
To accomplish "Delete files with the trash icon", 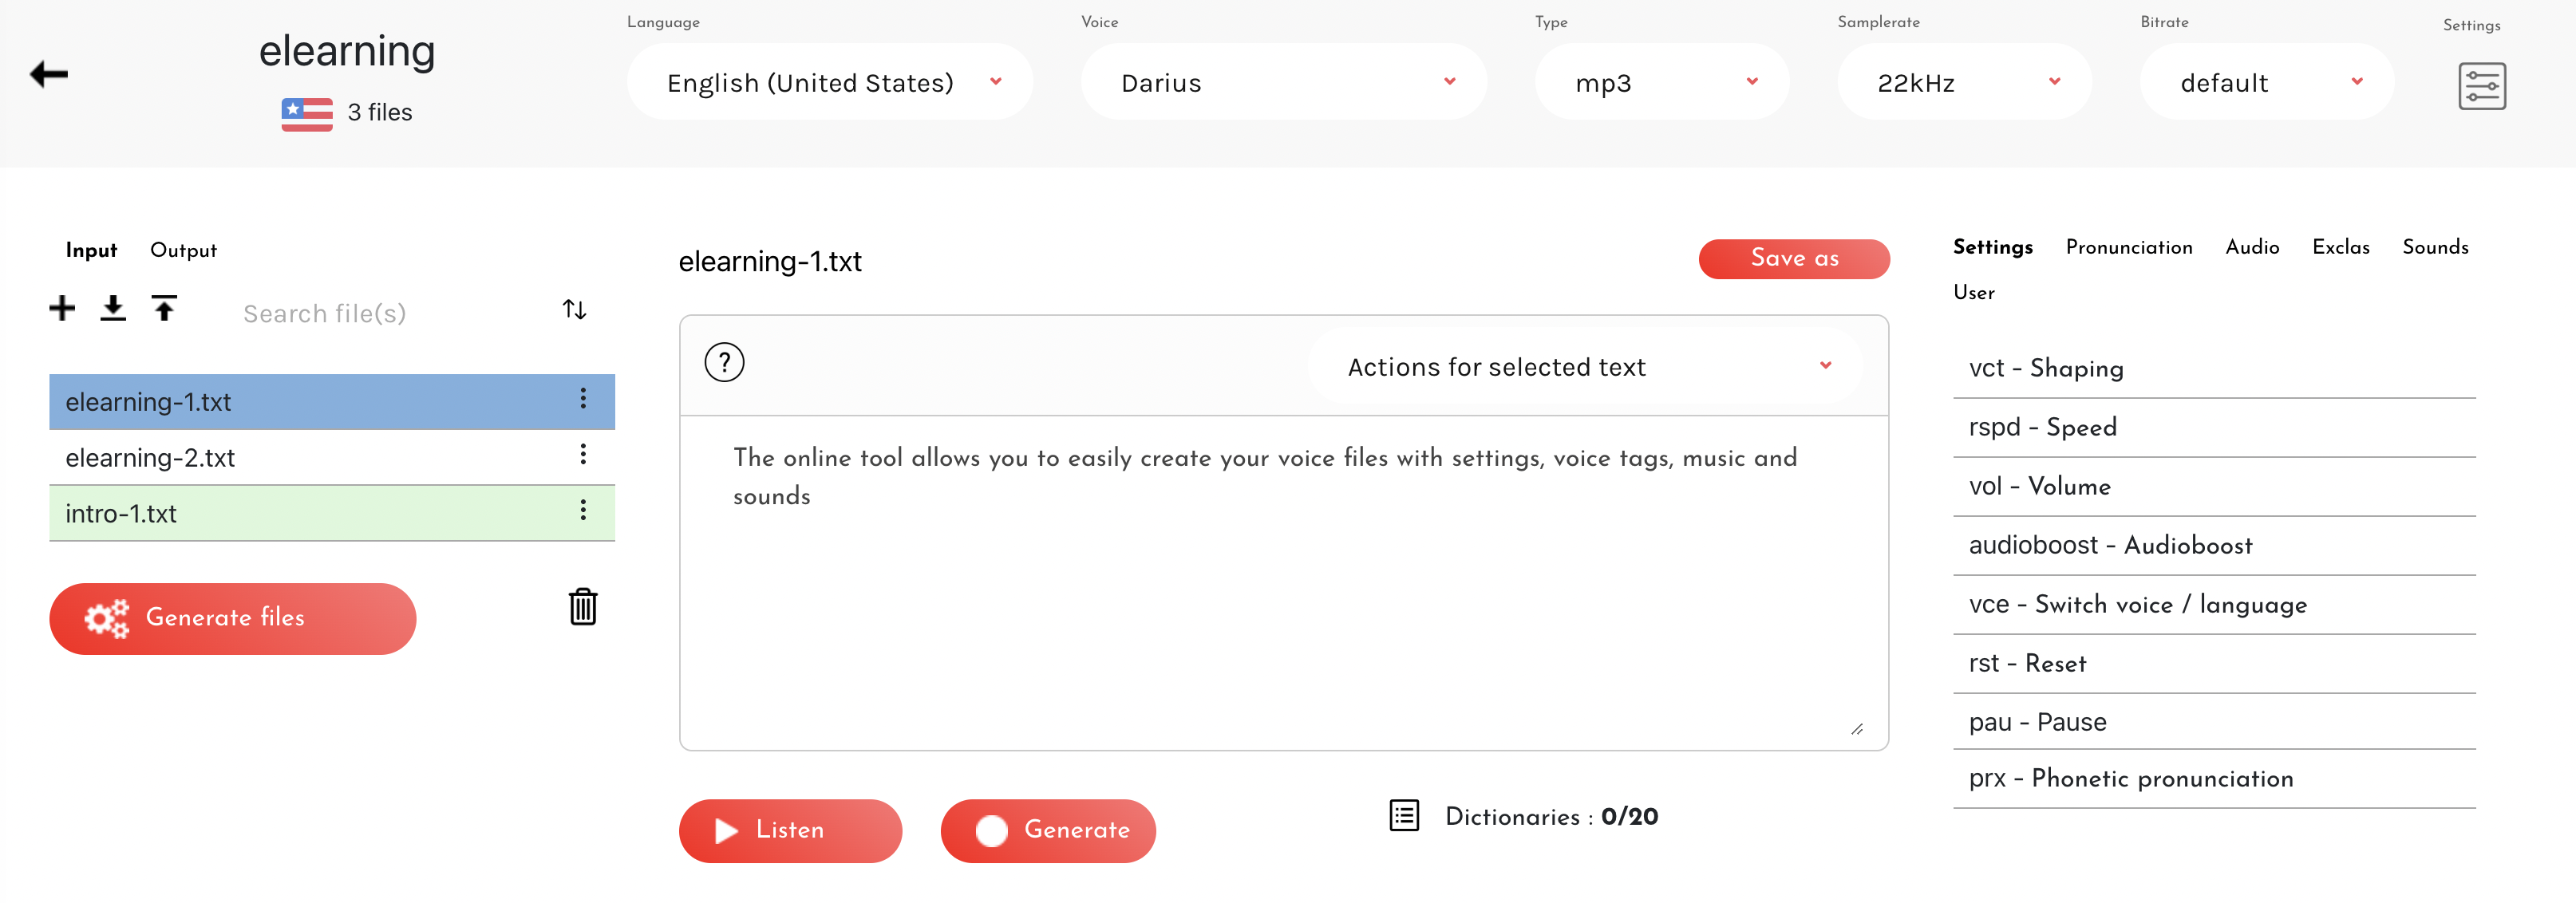I will pos(583,607).
